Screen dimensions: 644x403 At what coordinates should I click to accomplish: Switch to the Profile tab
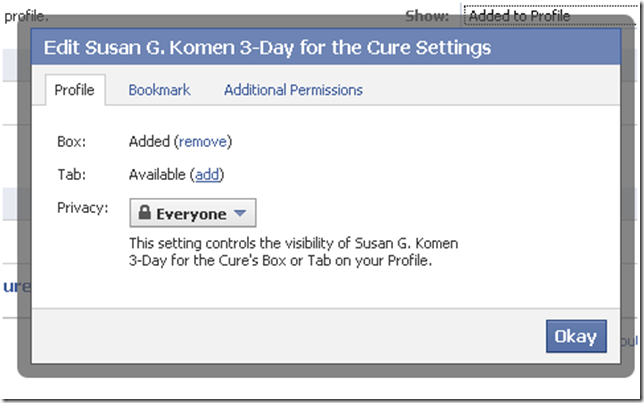click(74, 90)
